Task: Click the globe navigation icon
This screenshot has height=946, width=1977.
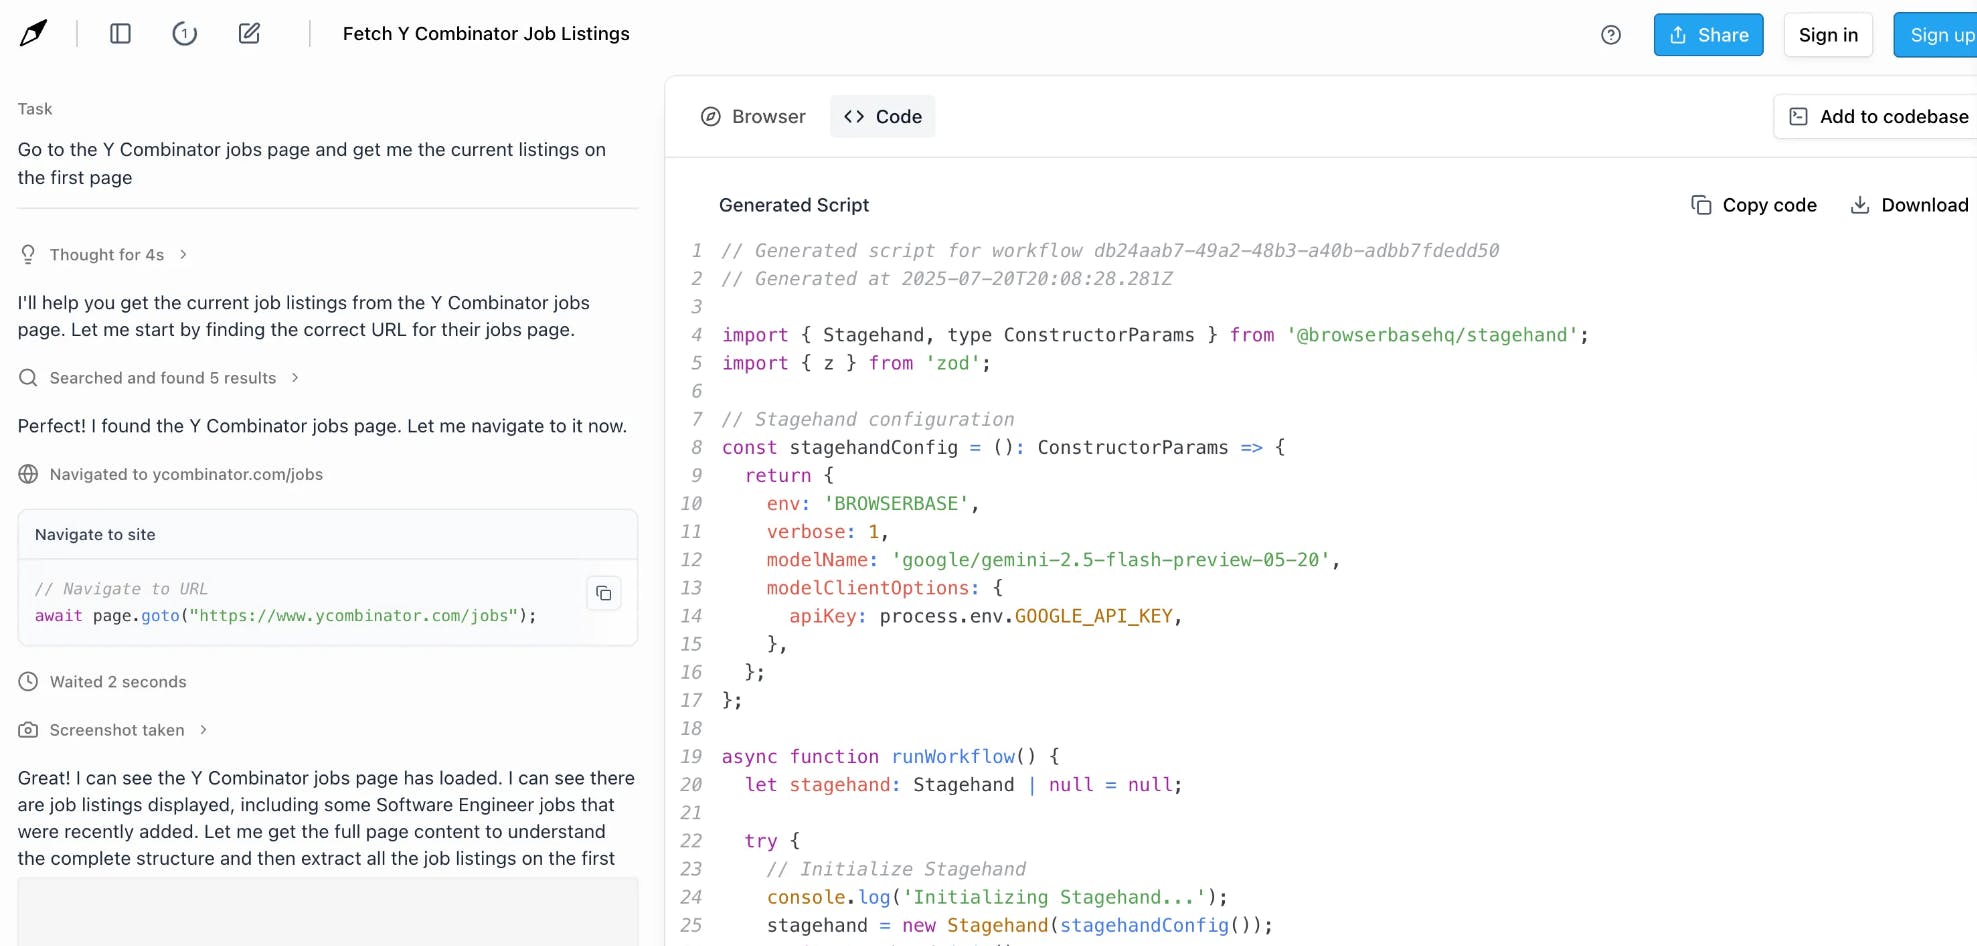Action: point(28,474)
